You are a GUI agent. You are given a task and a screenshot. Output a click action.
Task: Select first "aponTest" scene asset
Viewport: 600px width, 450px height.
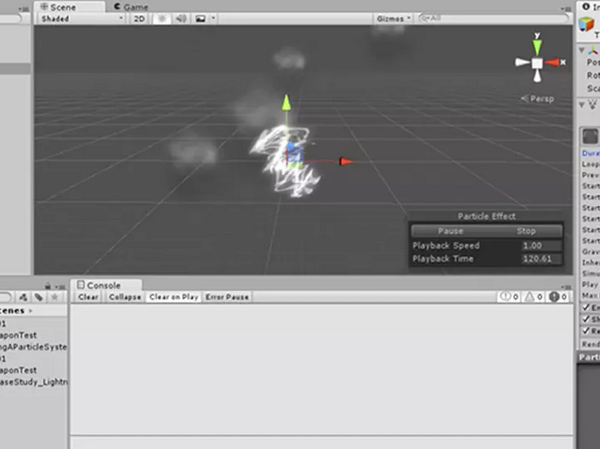pos(18,335)
